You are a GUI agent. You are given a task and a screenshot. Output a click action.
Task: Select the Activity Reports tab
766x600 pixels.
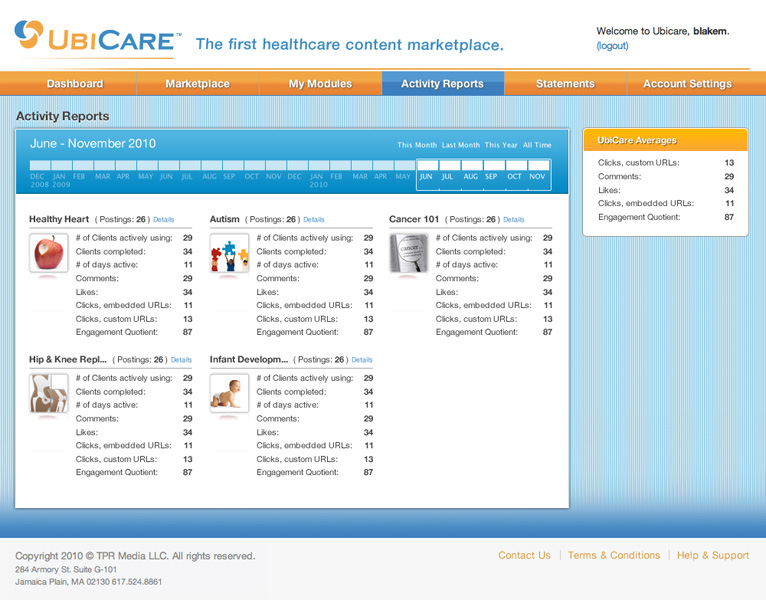(443, 84)
